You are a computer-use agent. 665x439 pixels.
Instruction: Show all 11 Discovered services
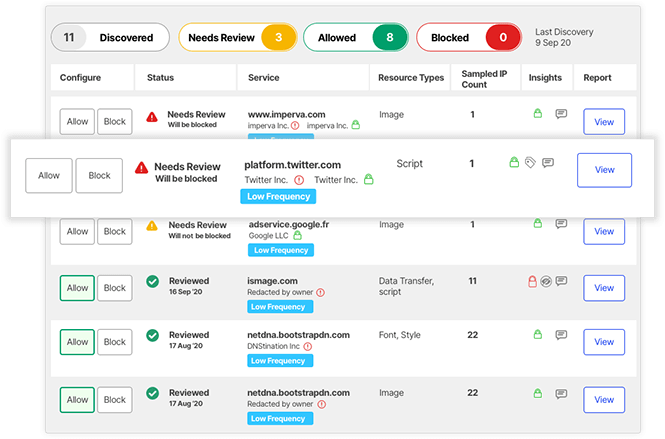110,37
